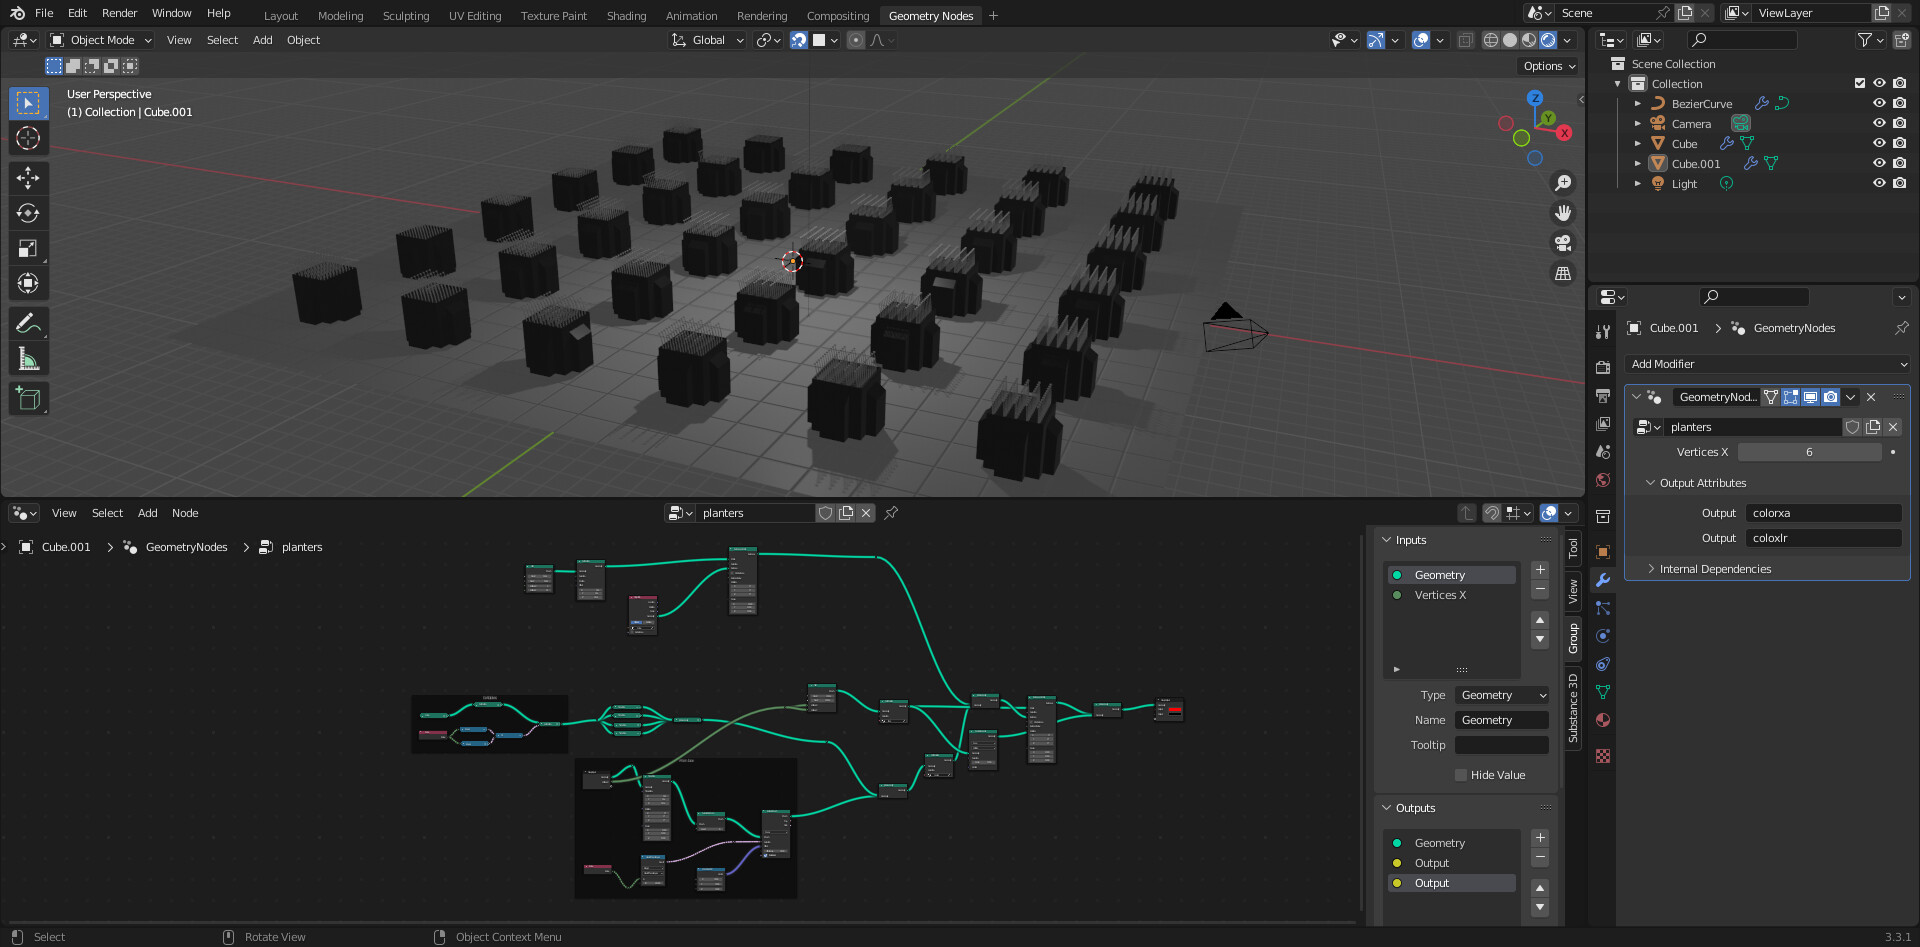Open the Object Data mesh properties tab
Viewport: 1920px width, 947px height.
click(x=1603, y=692)
